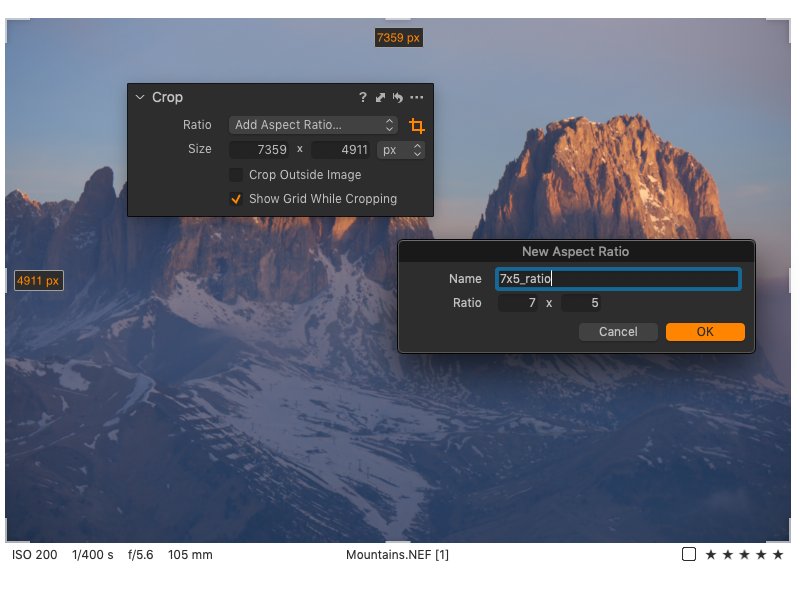The width and height of the screenshot is (800, 595).
Task: Set rating to three stars
Action: pos(744,555)
